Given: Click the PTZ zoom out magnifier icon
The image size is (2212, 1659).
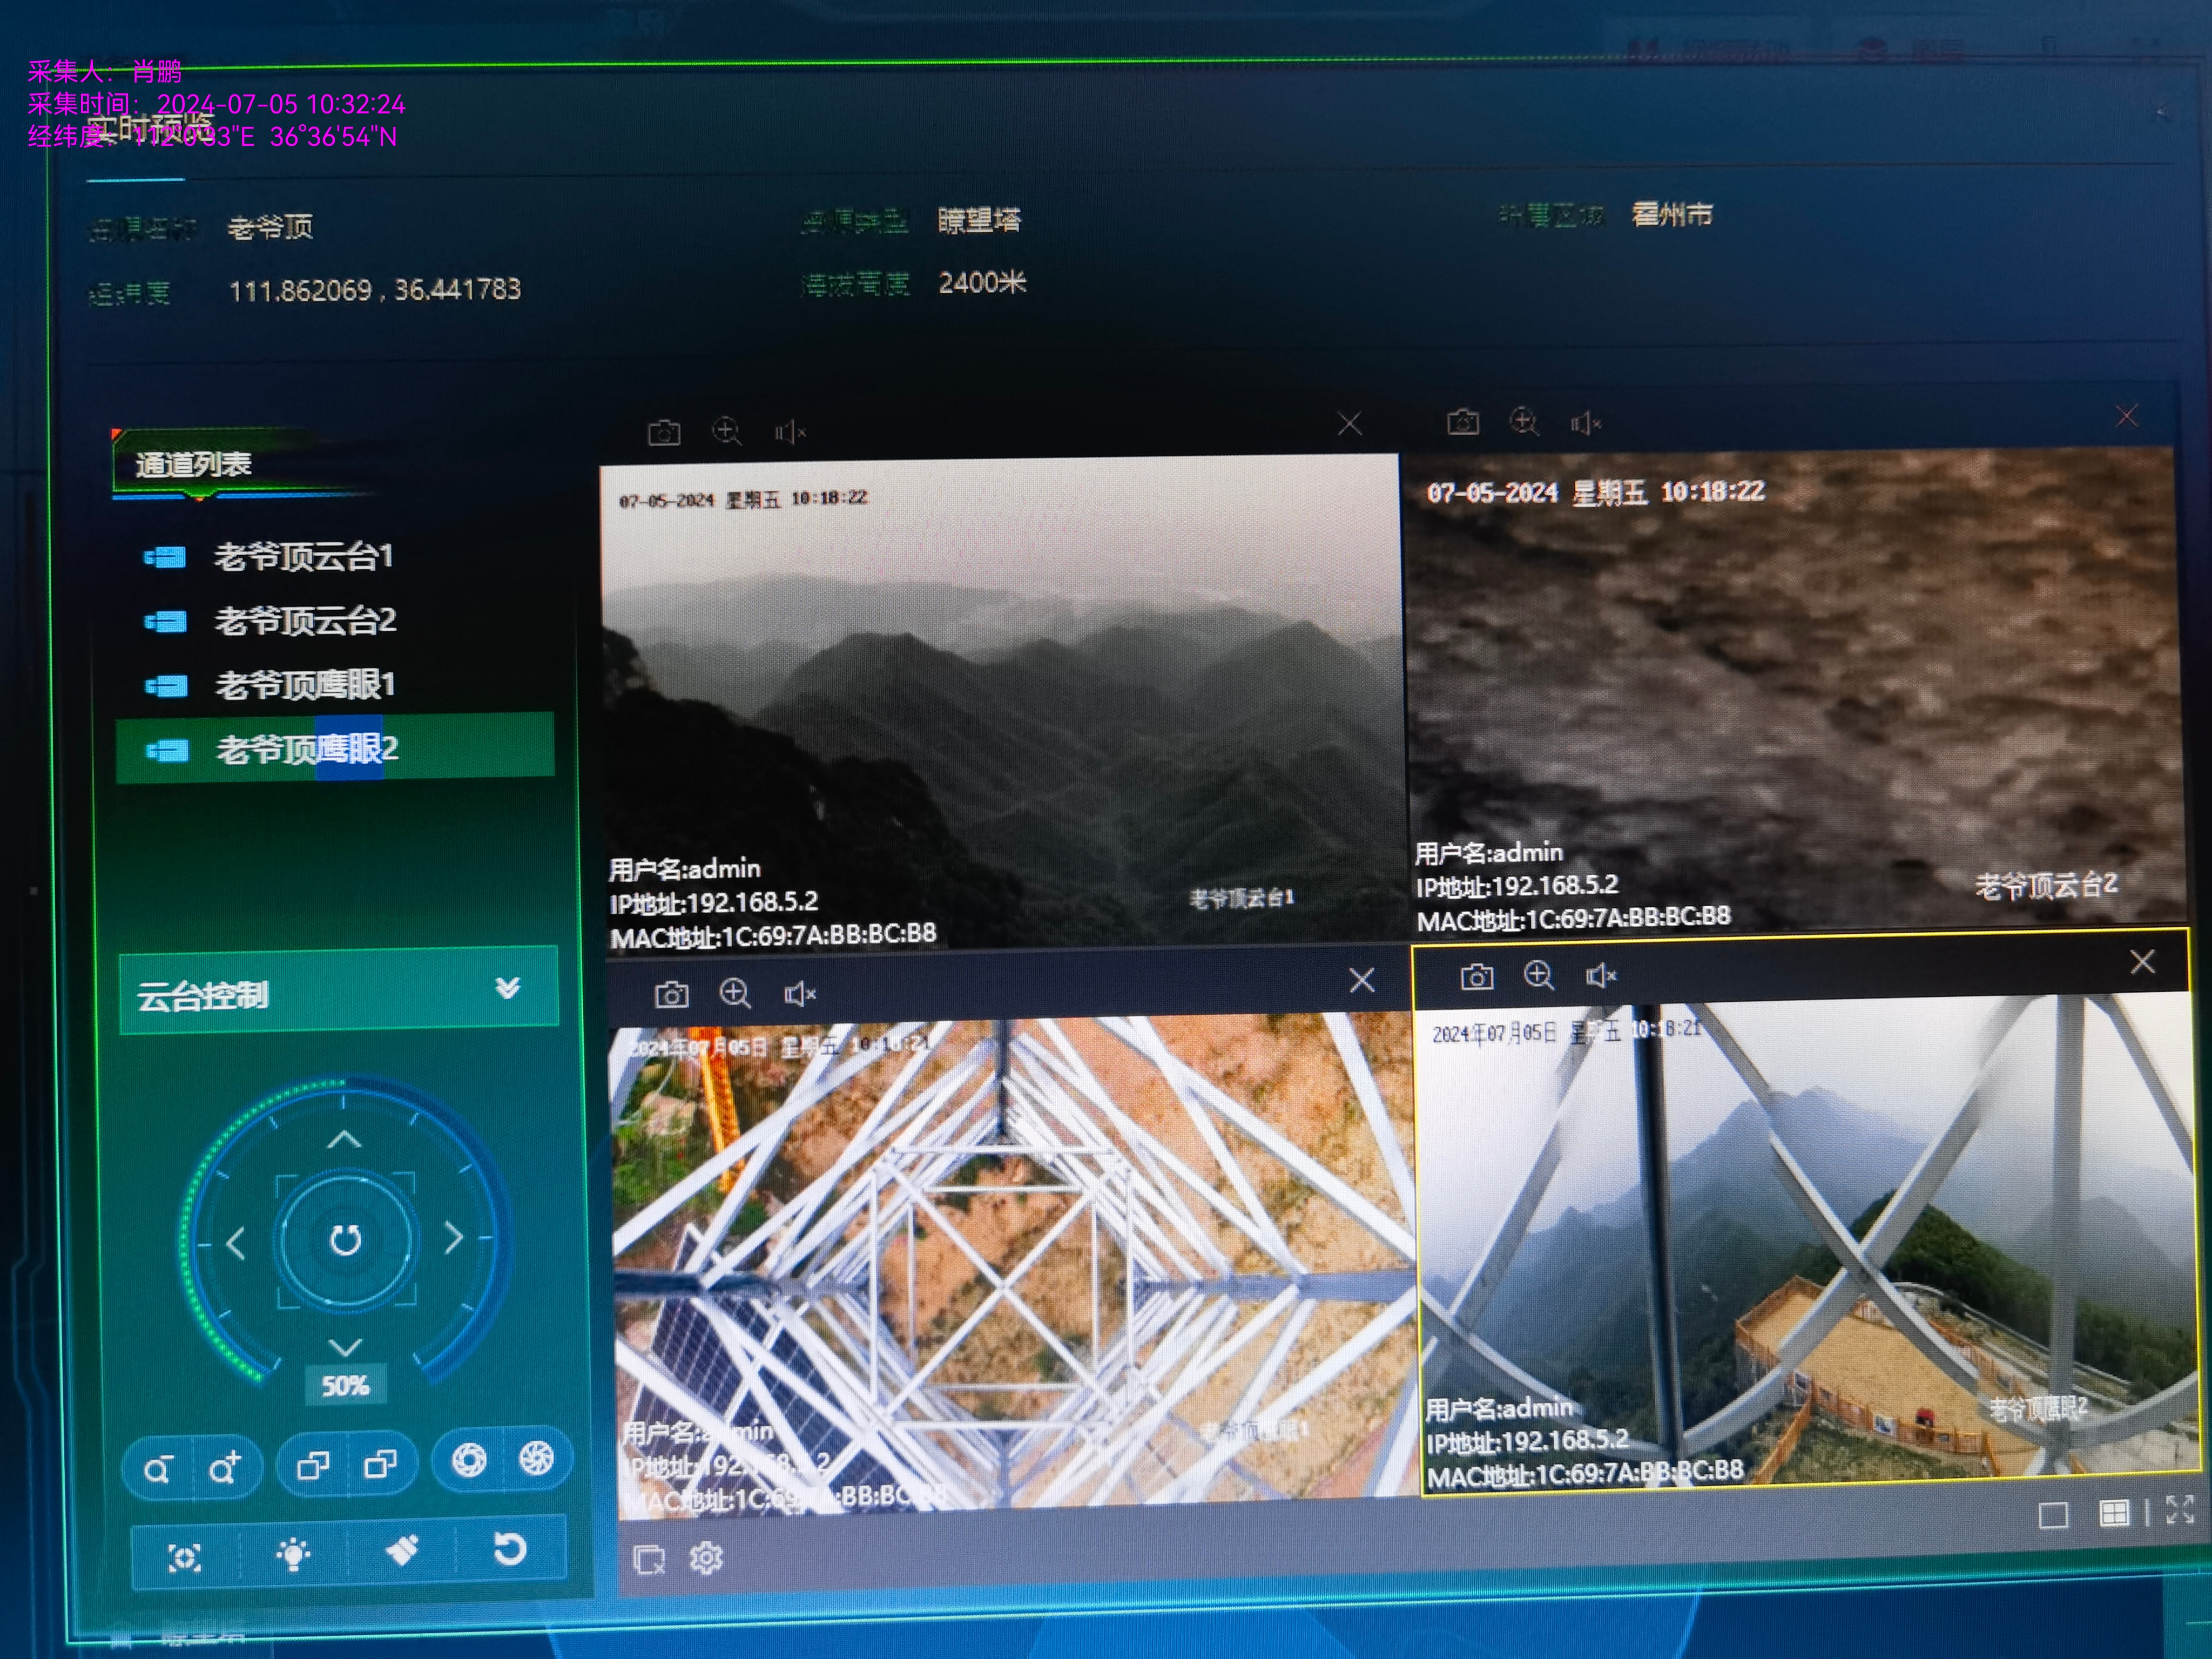Looking at the screenshot, I should 157,1470.
